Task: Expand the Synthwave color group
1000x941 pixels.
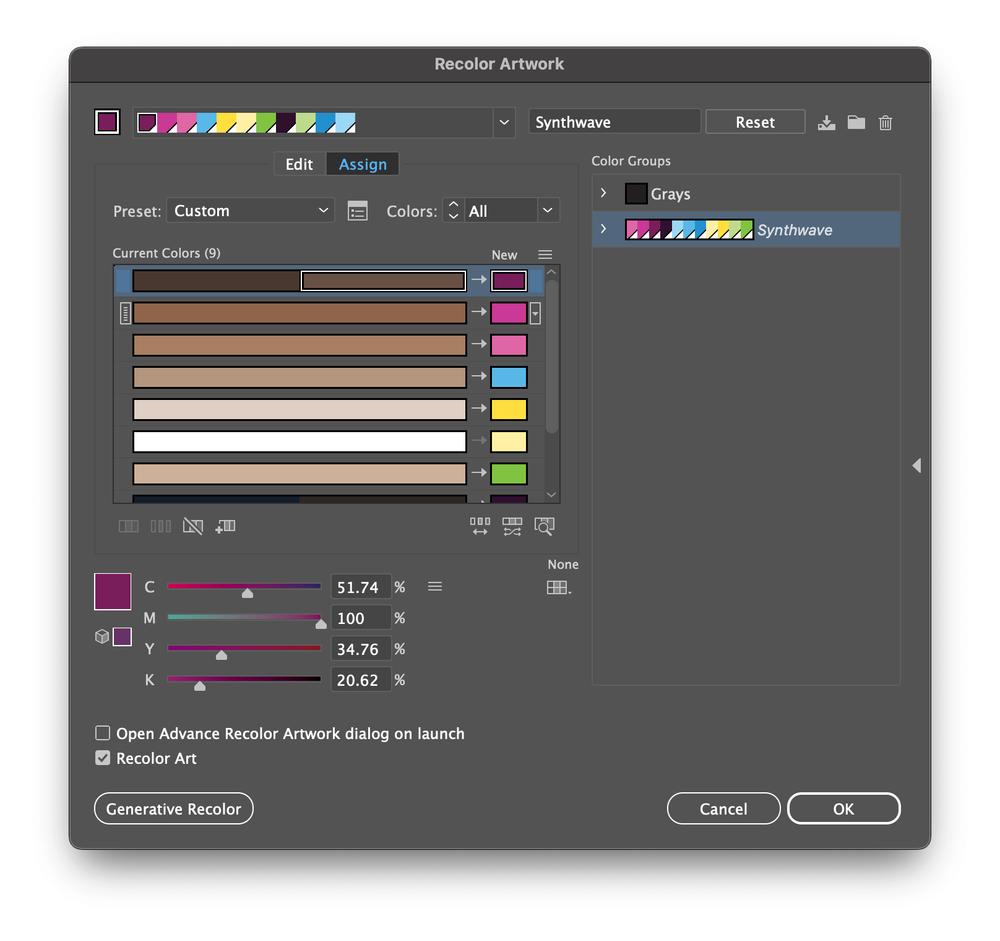Action: pos(603,228)
